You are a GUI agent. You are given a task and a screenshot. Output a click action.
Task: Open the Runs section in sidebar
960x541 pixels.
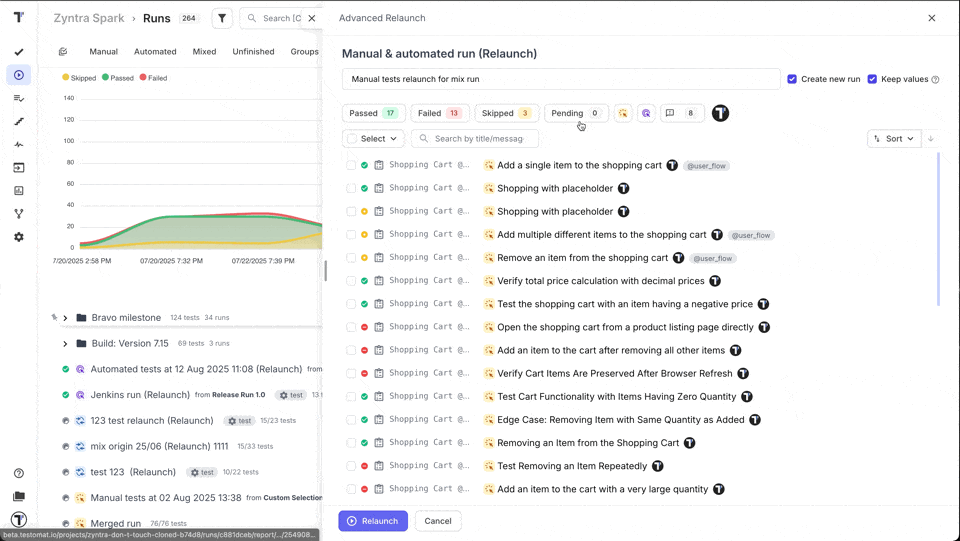18,75
